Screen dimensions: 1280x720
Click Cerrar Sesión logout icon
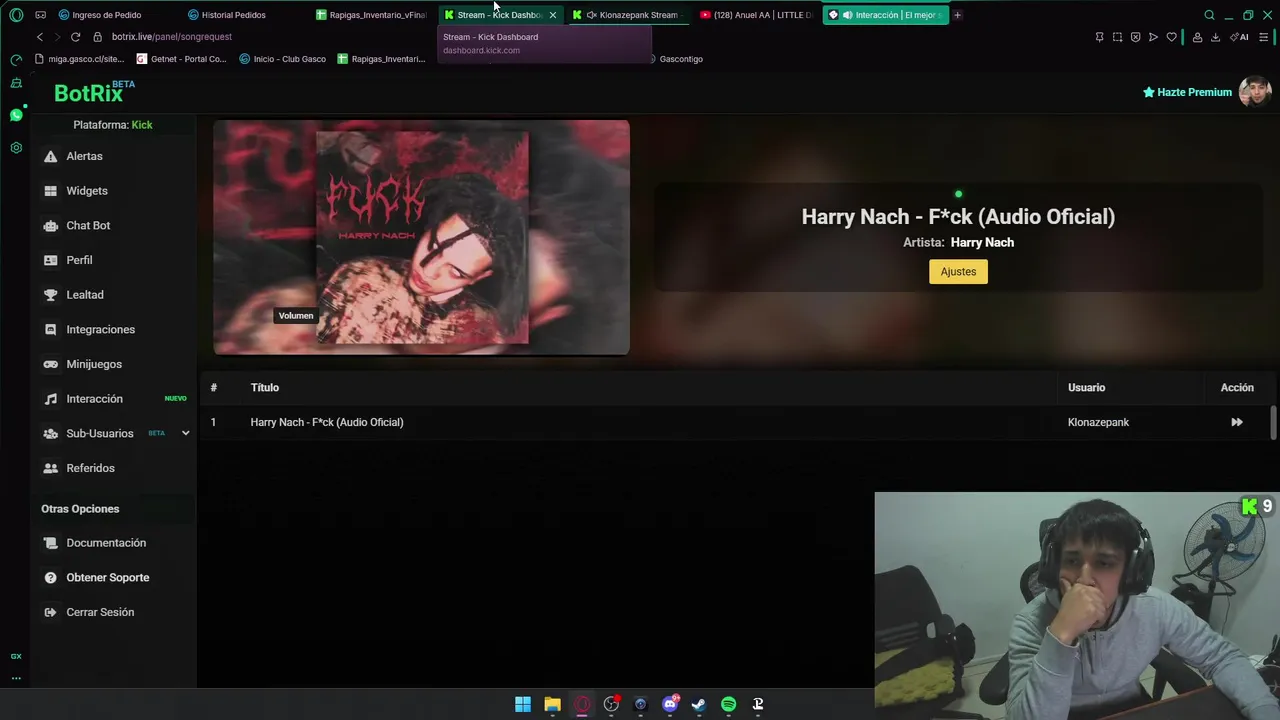[50, 612]
